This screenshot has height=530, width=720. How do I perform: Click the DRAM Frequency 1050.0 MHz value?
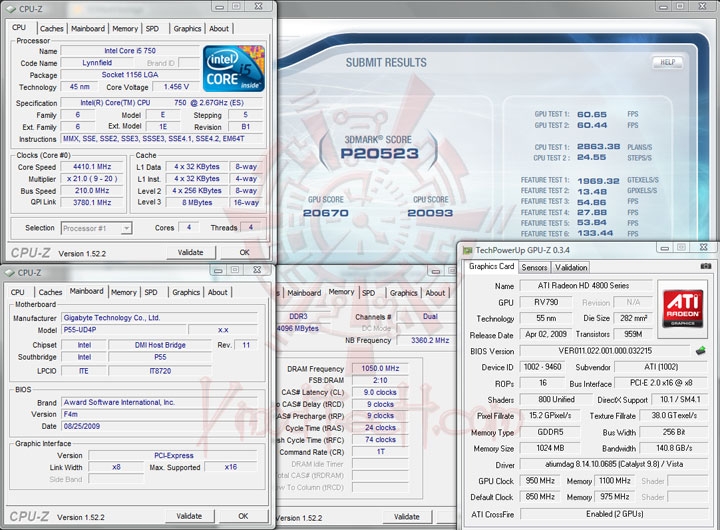click(x=380, y=368)
